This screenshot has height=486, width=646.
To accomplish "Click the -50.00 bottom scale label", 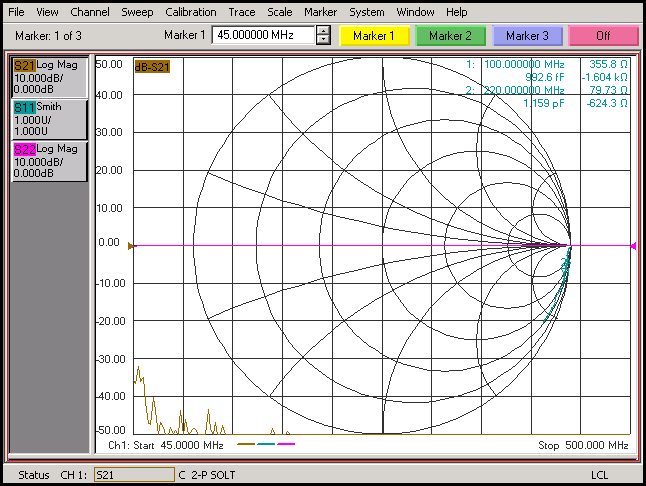I will point(110,430).
